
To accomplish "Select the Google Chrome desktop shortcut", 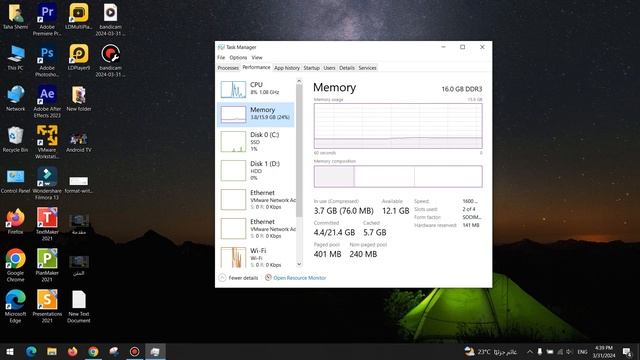I will point(15,265).
